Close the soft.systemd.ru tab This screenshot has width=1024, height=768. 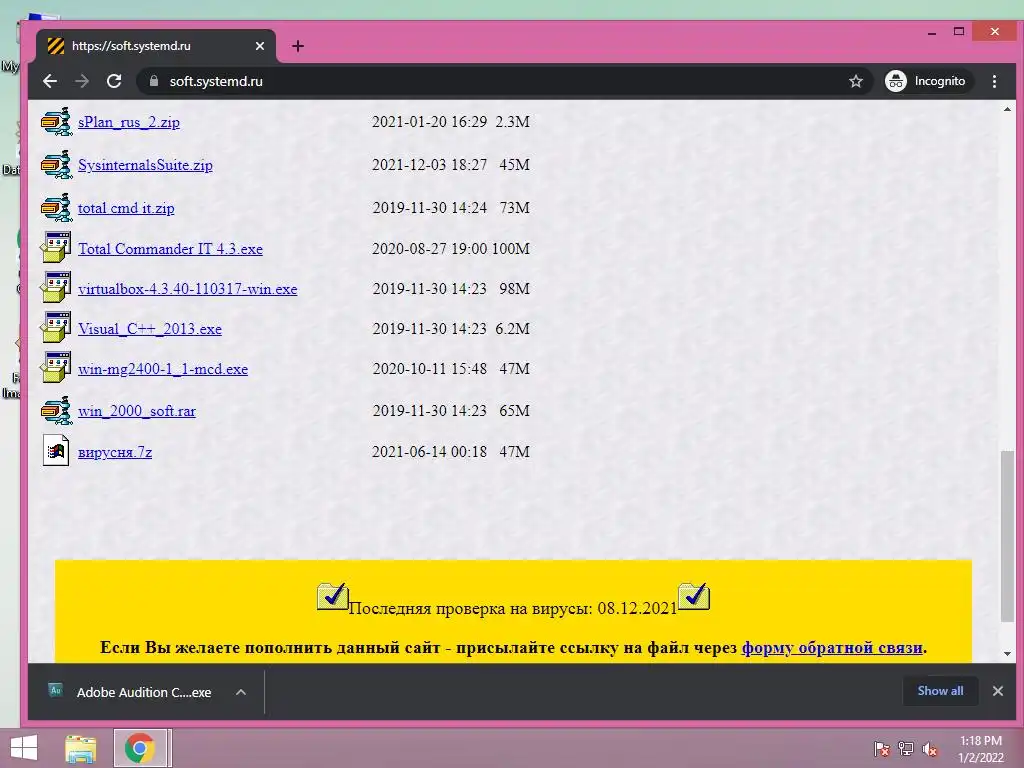[260, 46]
